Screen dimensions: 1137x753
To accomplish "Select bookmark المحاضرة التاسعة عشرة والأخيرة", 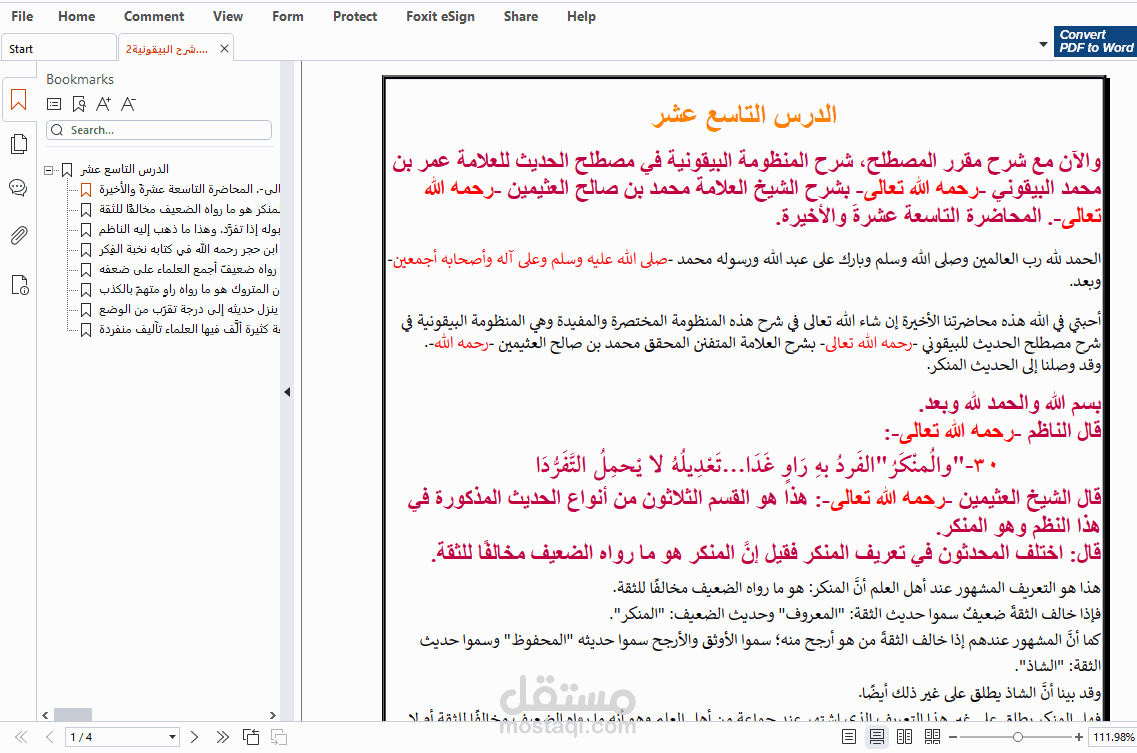I will pos(189,189).
